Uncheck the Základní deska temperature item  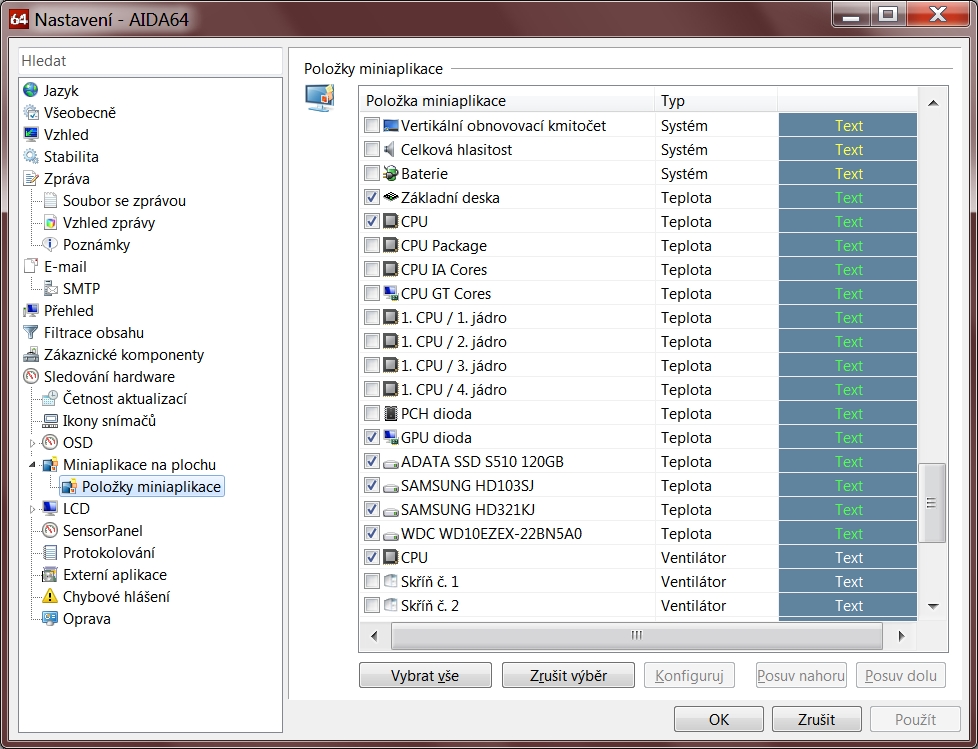(x=372, y=197)
